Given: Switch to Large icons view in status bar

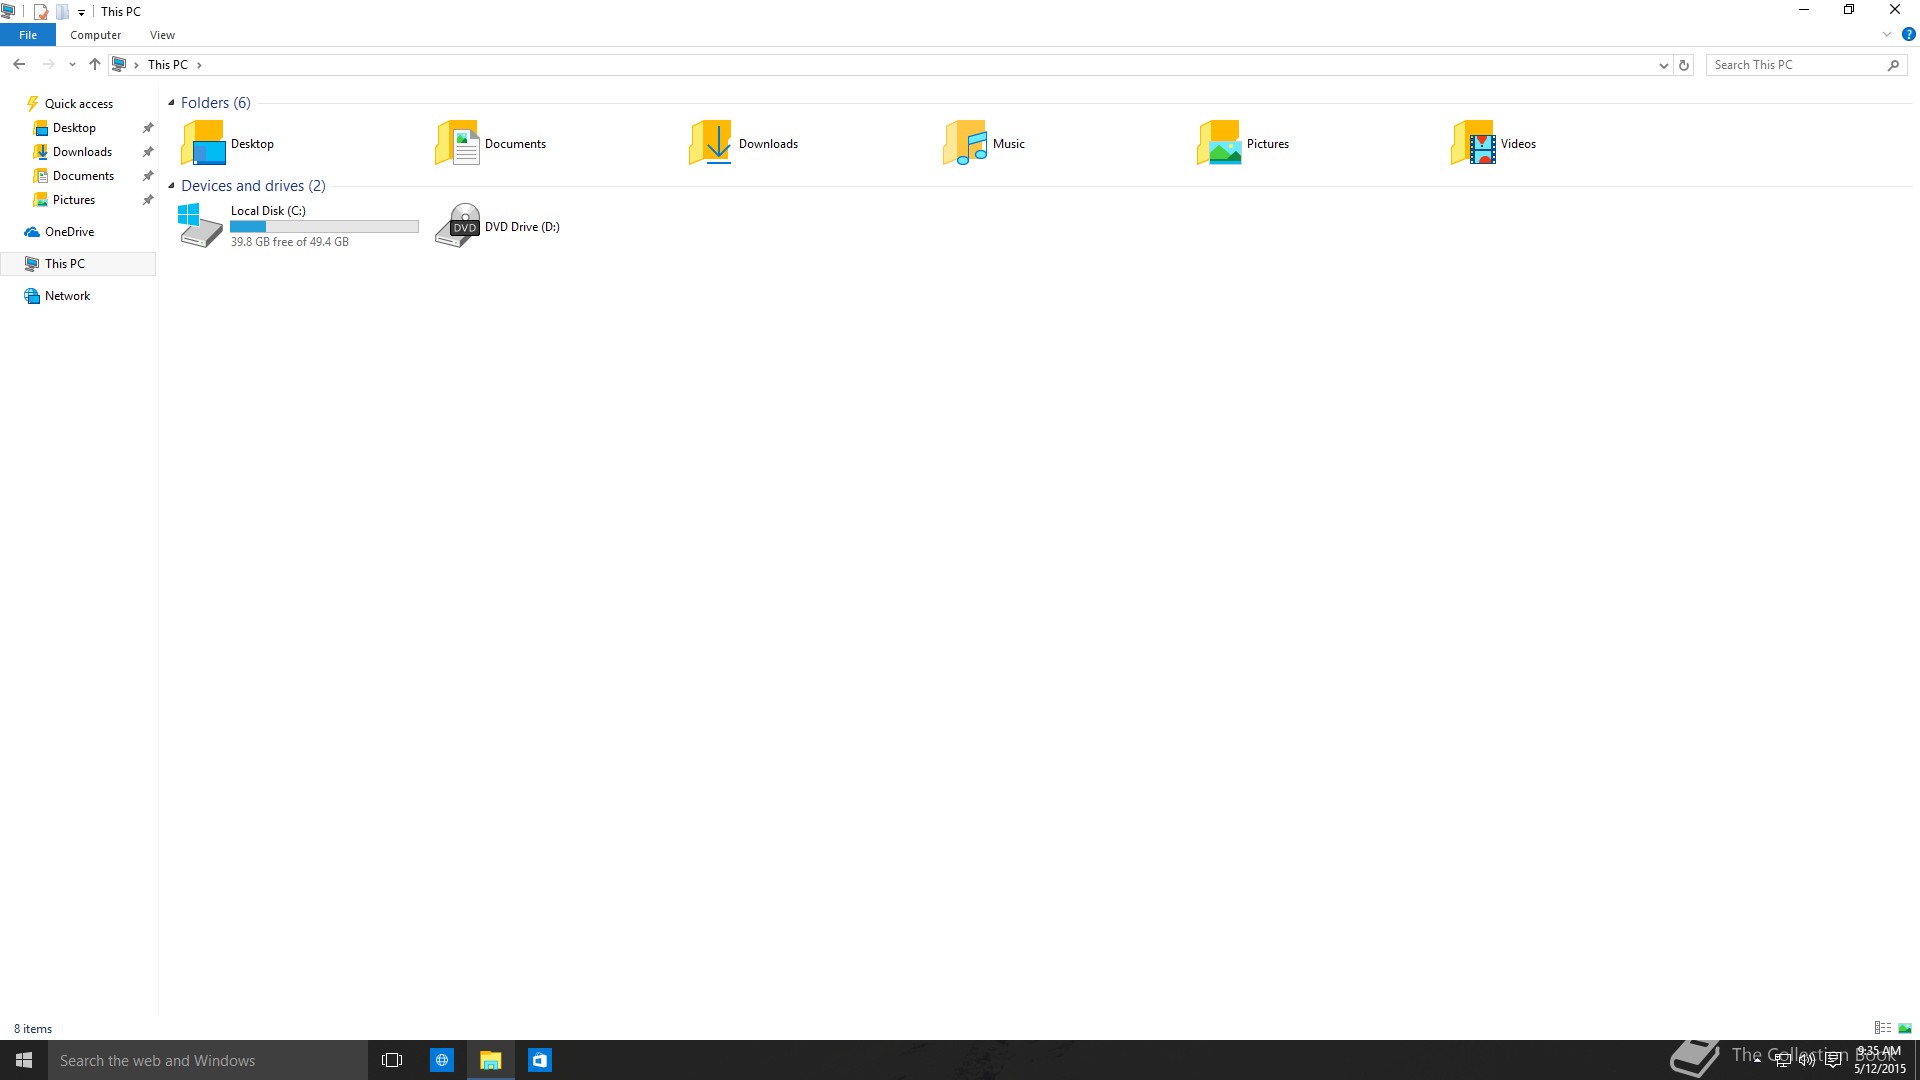Looking at the screenshot, I should coord(1905,1028).
